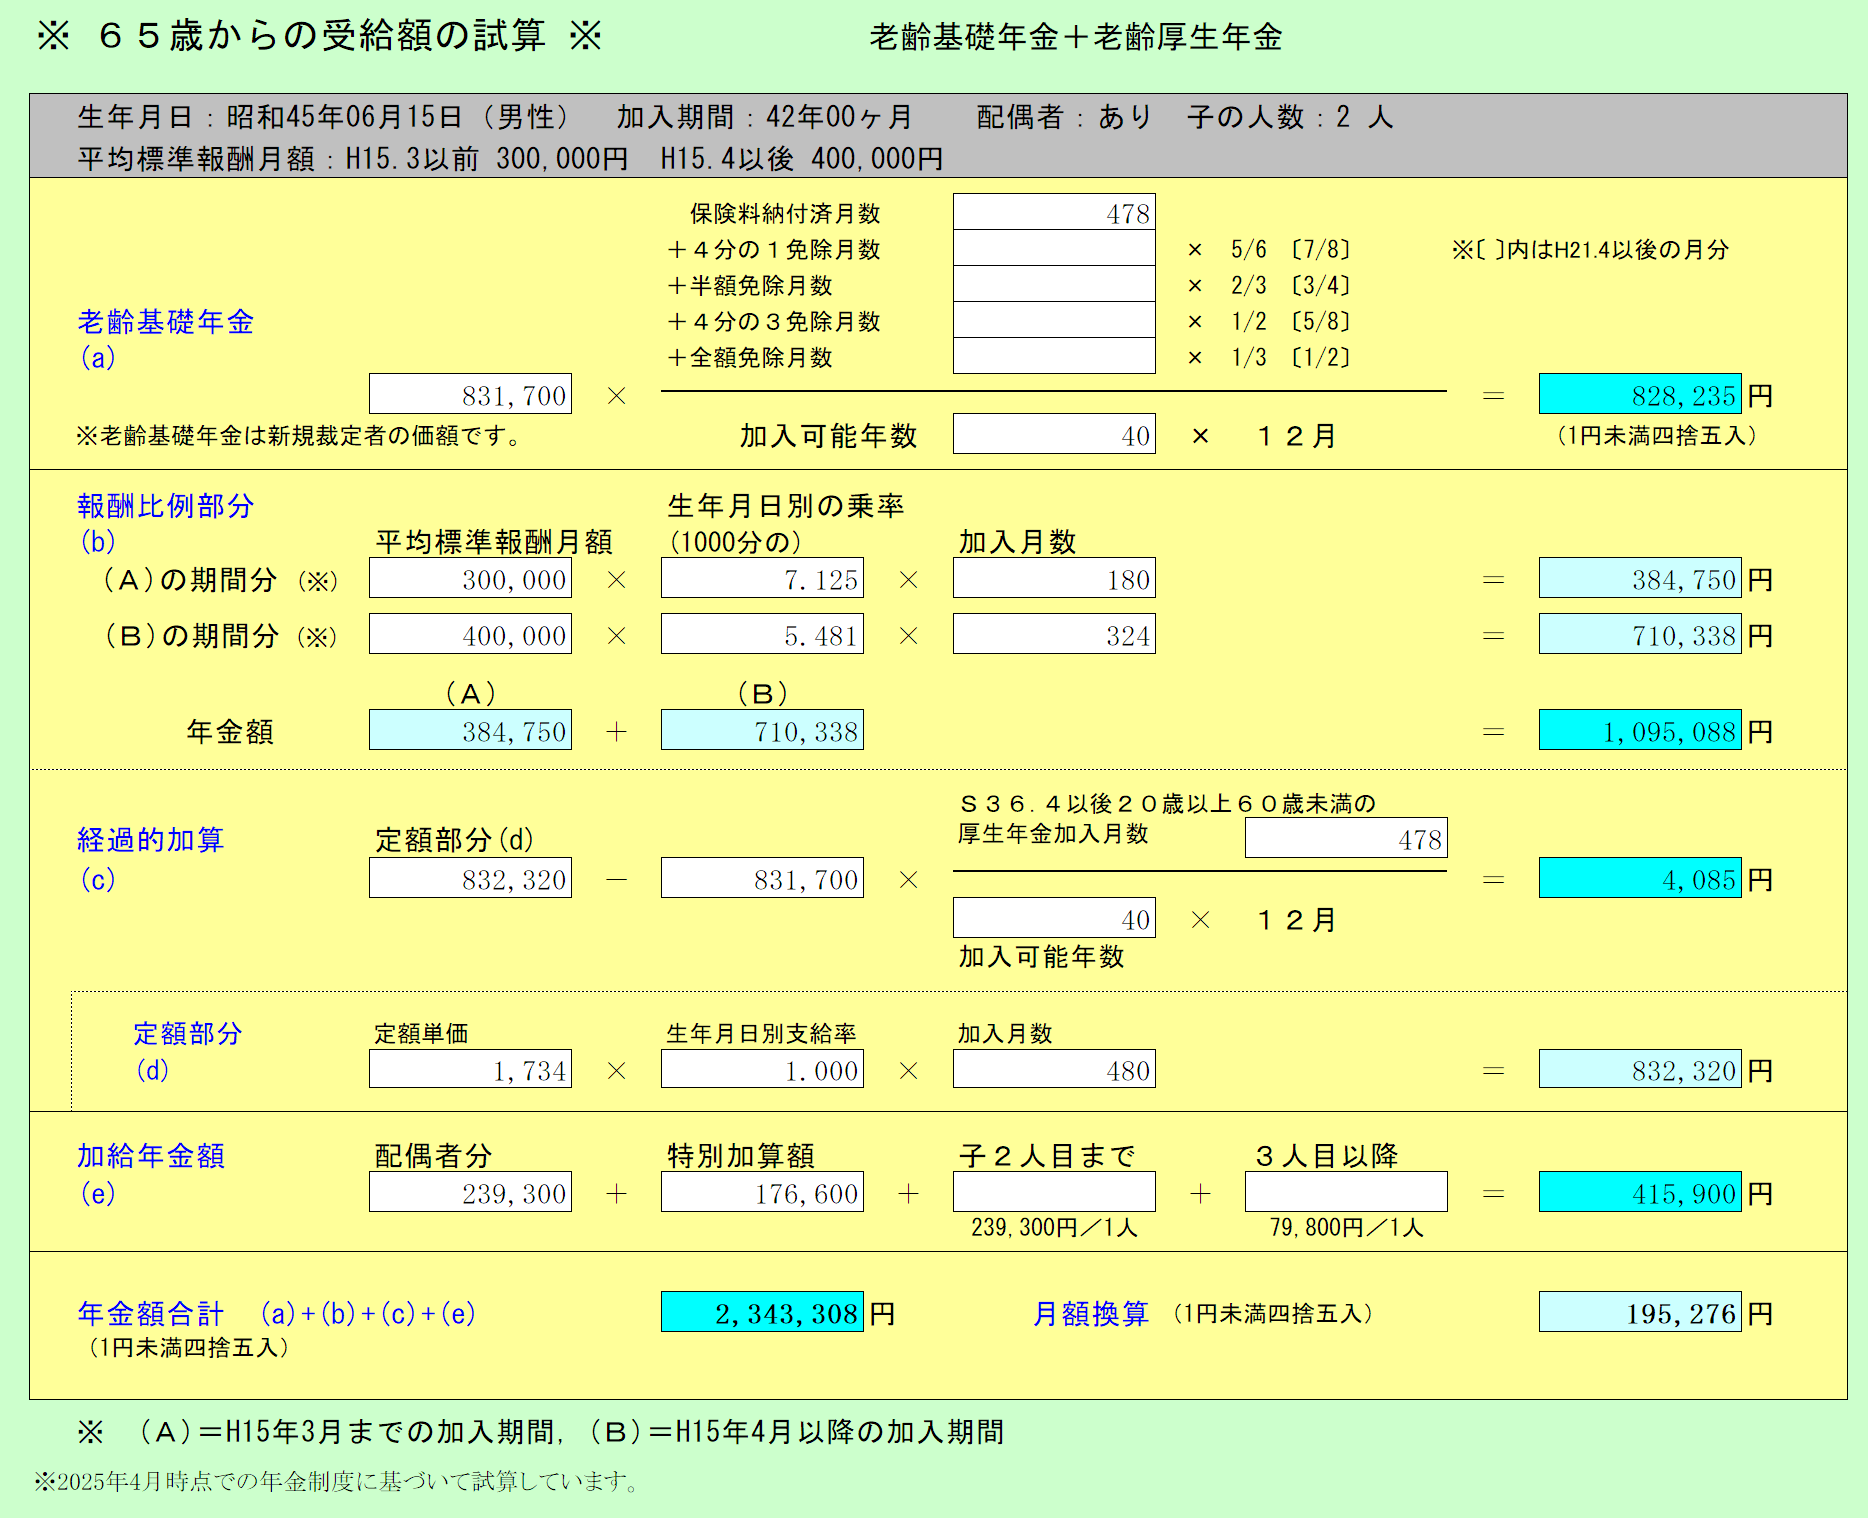Select the 828,235 result cell
This screenshot has width=1868, height=1518.
[x=1640, y=394]
